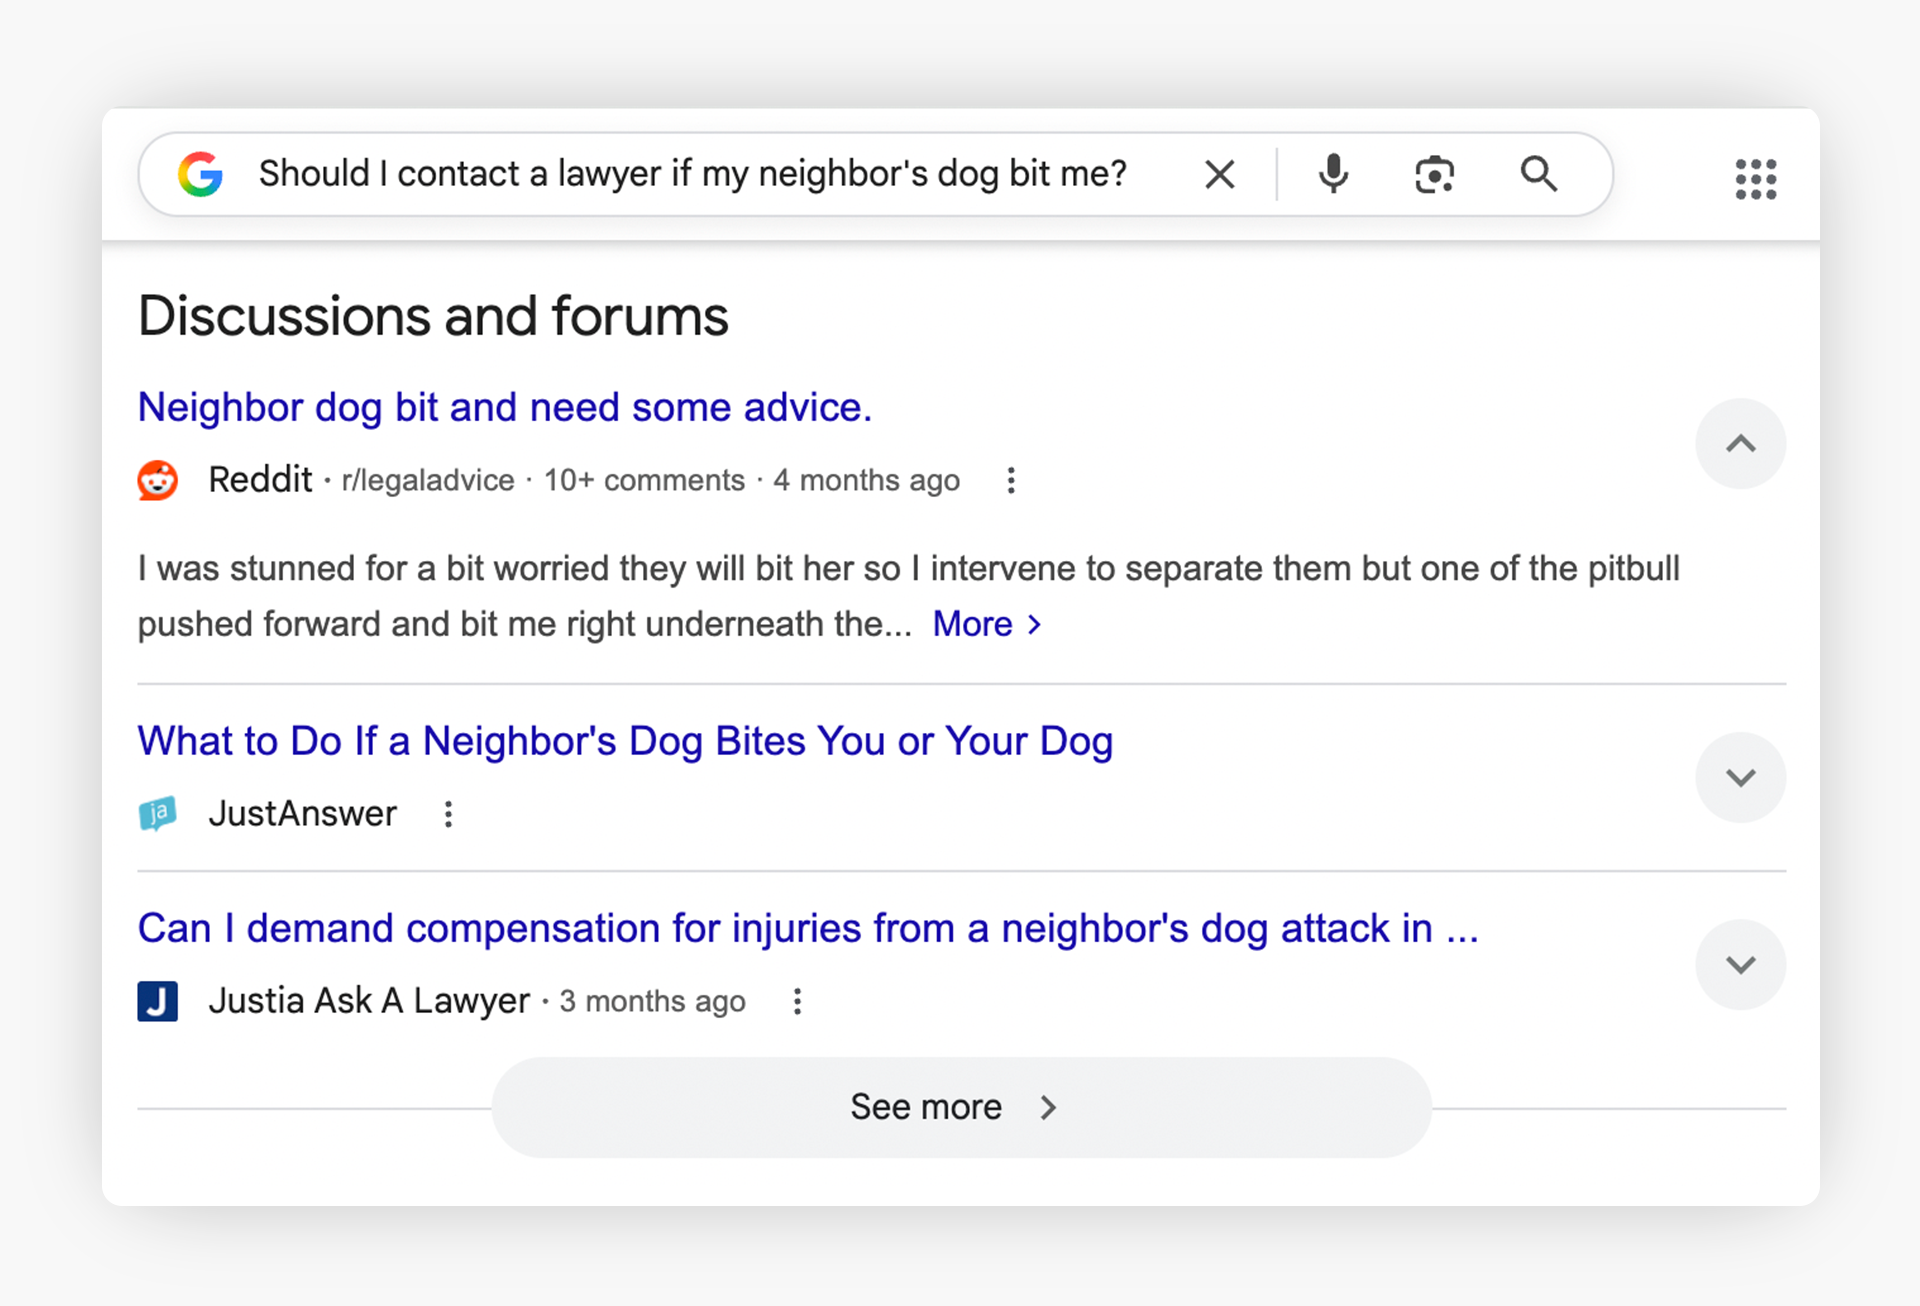Clear the search query with the X
The height and width of the screenshot is (1306, 1920).
click(1219, 173)
